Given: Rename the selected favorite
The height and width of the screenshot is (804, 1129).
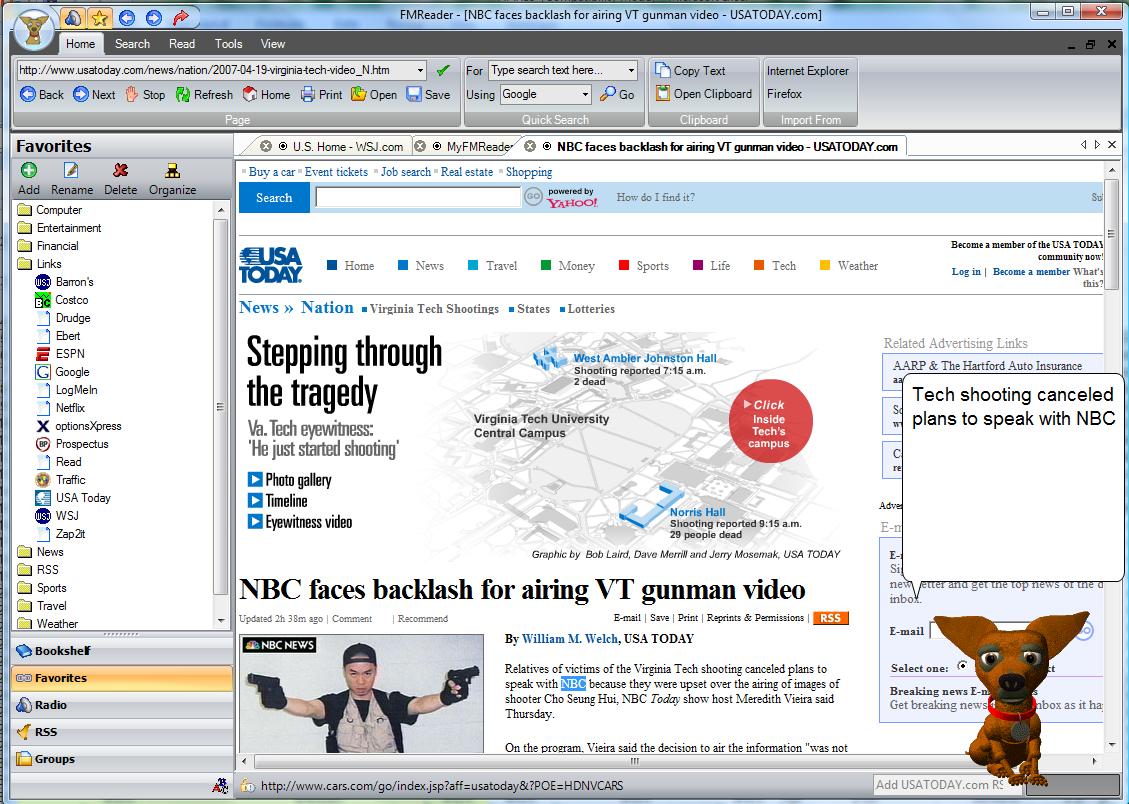Looking at the screenshot, I should 71,179.
